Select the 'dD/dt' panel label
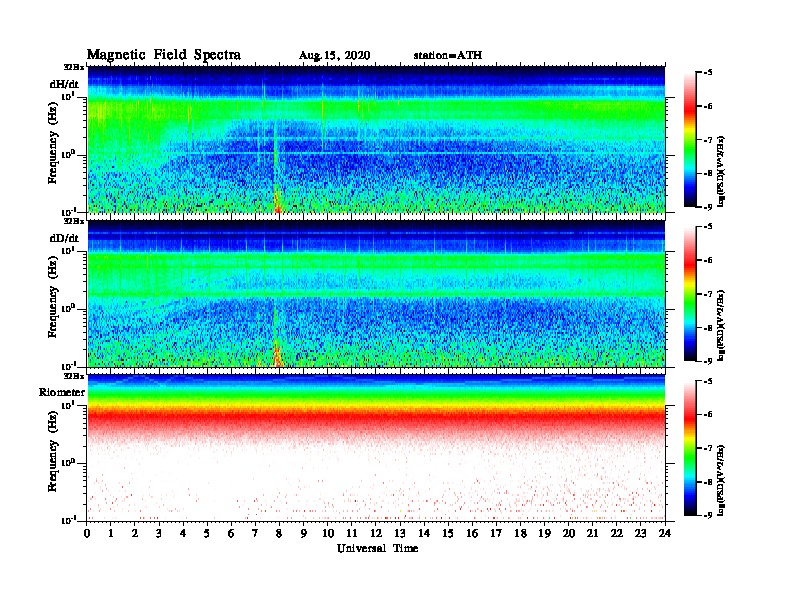This screenshot has height=612, width=792. click(x=64, y=238)
